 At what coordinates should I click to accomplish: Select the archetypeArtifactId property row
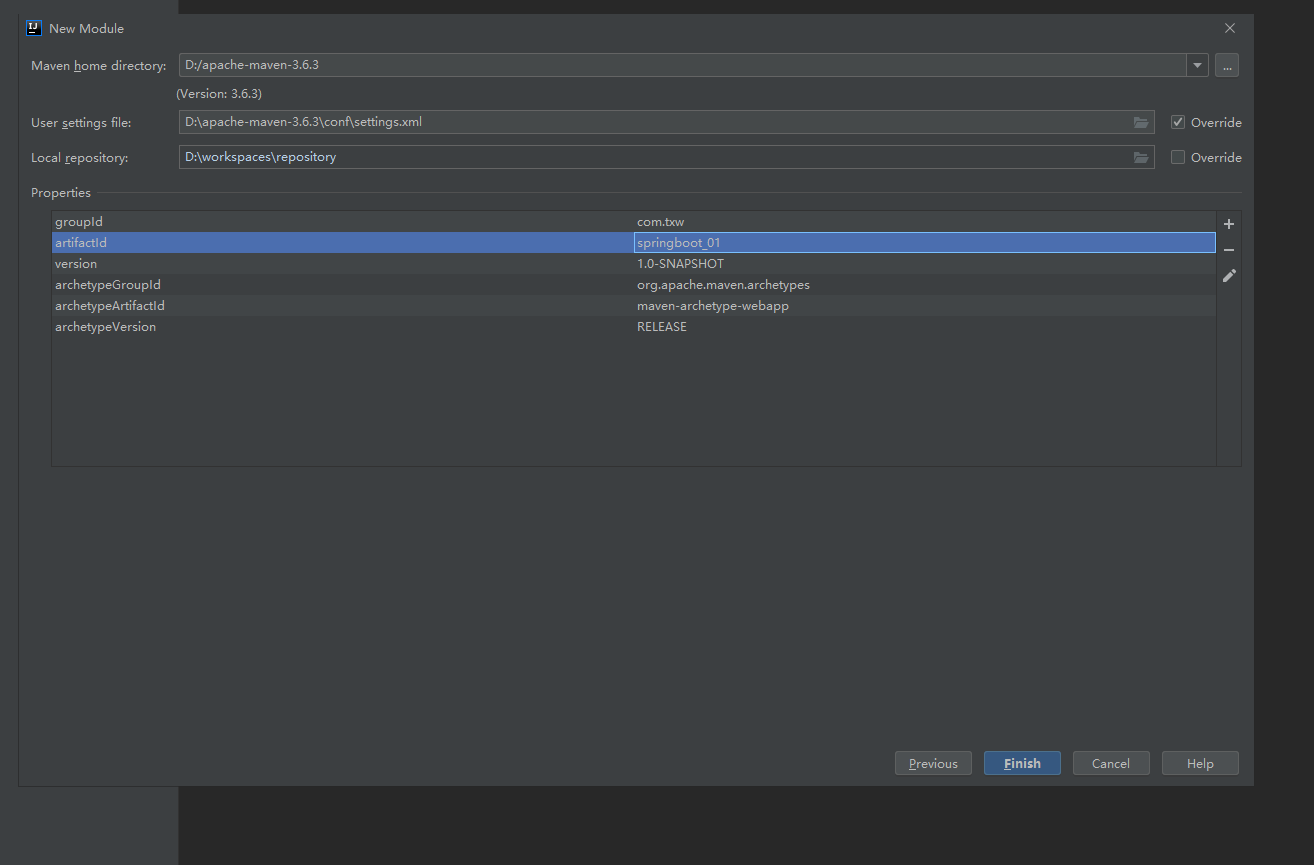(634, 306)
